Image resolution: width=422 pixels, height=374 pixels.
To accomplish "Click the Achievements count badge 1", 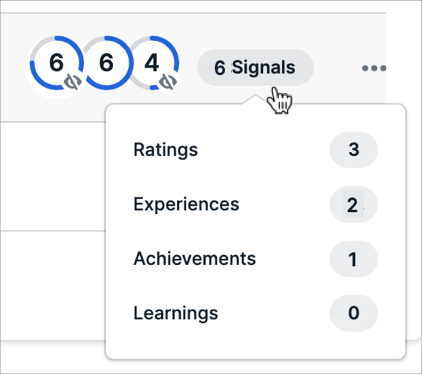I will coord(354,259).
